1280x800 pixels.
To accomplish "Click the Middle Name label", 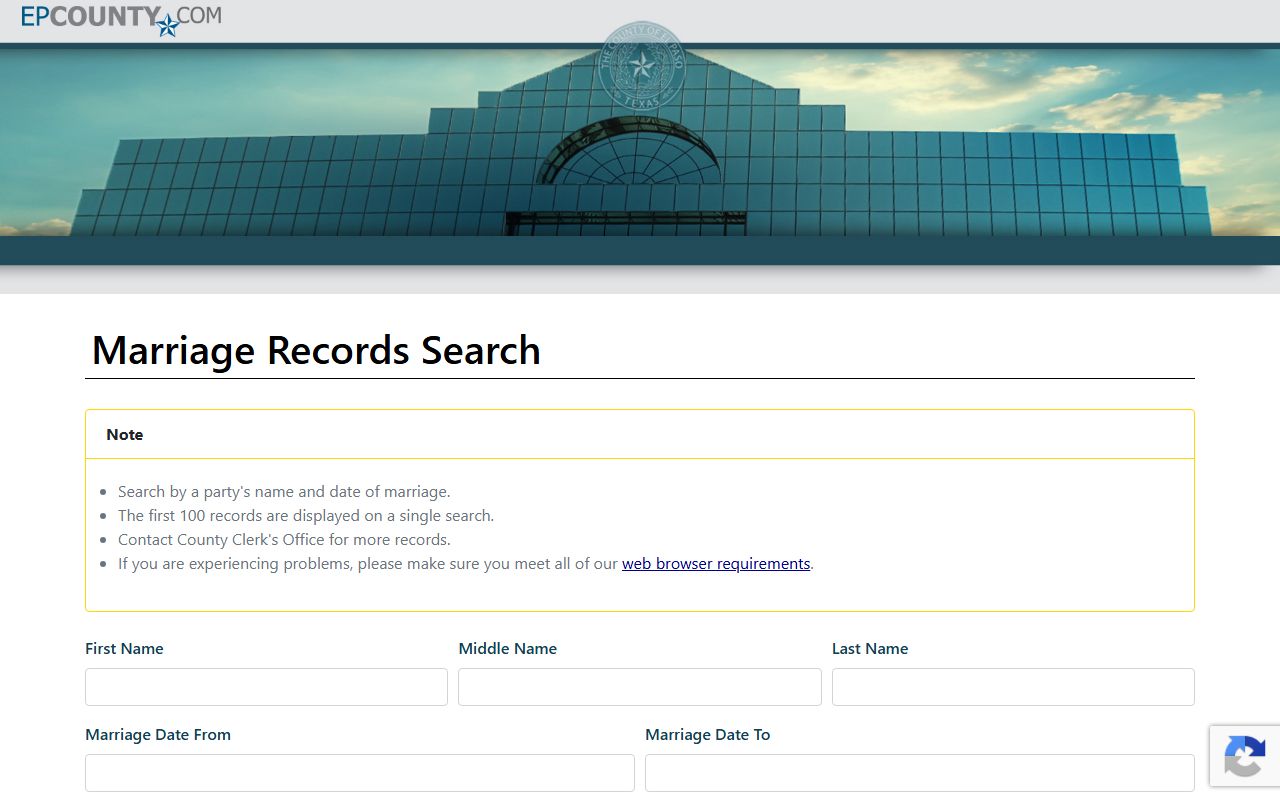I will 508,649.
